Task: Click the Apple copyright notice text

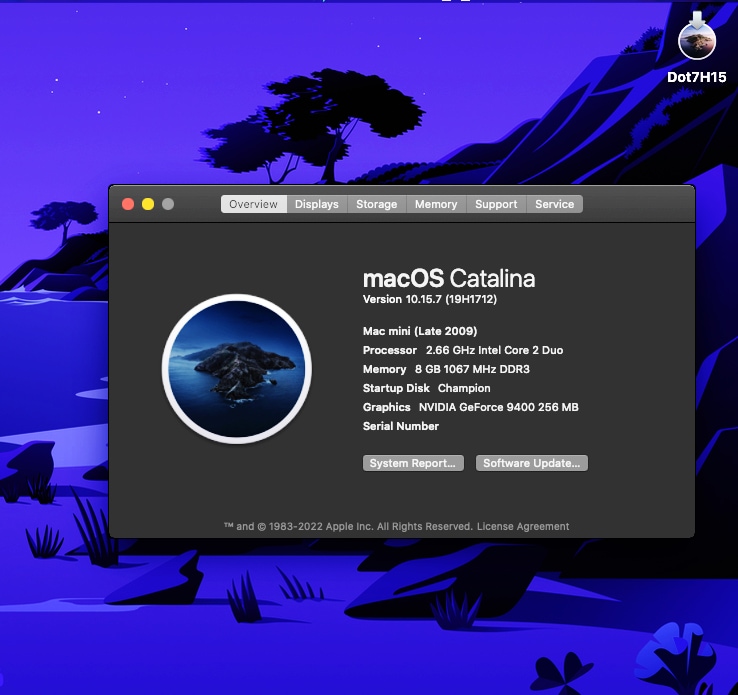Action: [x=348, y=527]
